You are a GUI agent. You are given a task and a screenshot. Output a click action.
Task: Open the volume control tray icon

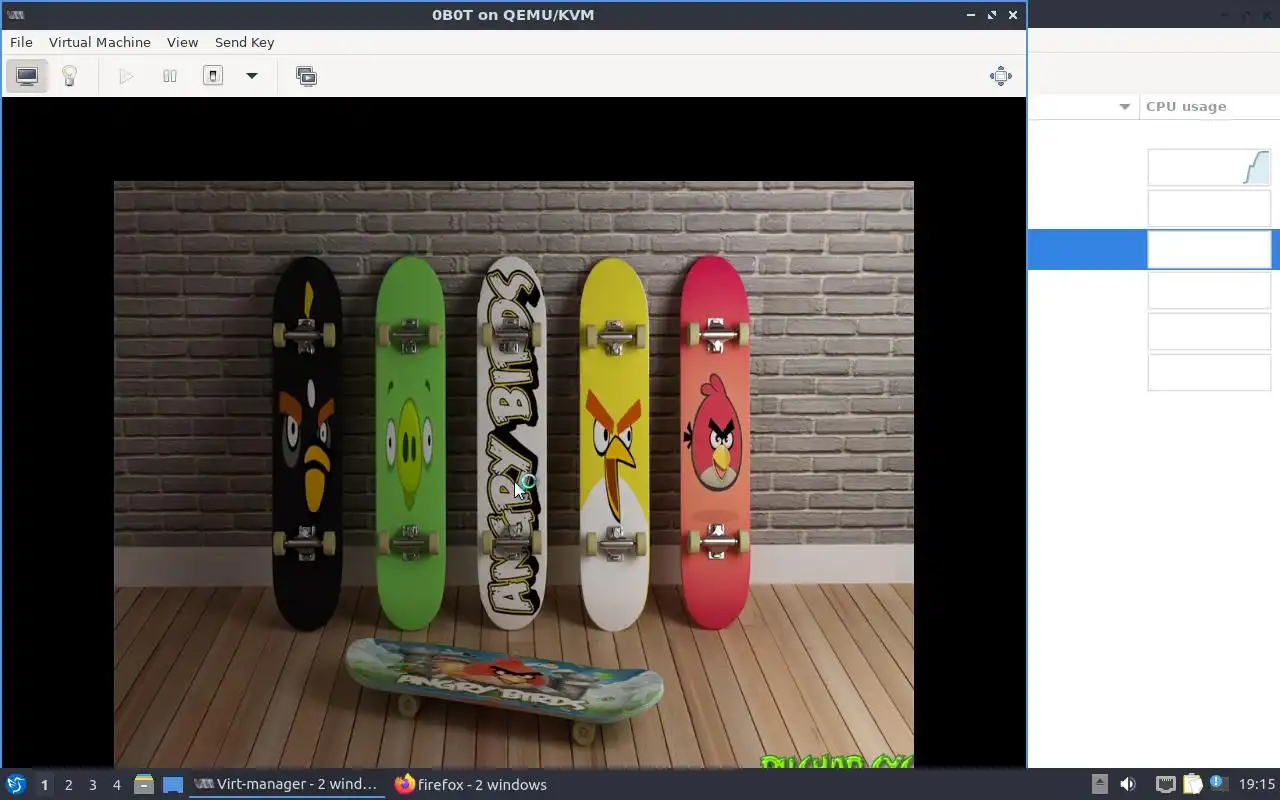click(x=1128, y=784)
